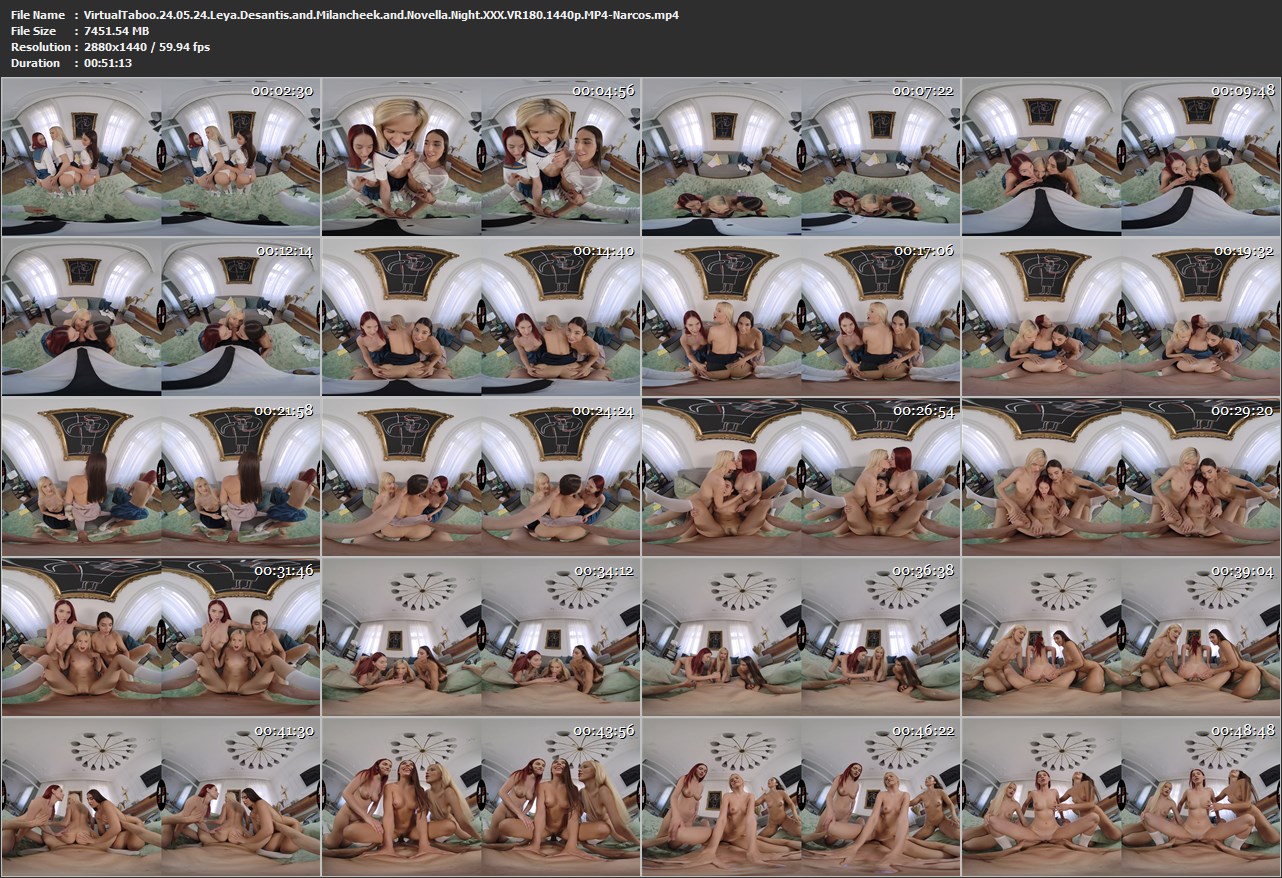Open the frame at timestamp 00:24:24
Viewport: 1282px width, 878px height.
(481, 476)
